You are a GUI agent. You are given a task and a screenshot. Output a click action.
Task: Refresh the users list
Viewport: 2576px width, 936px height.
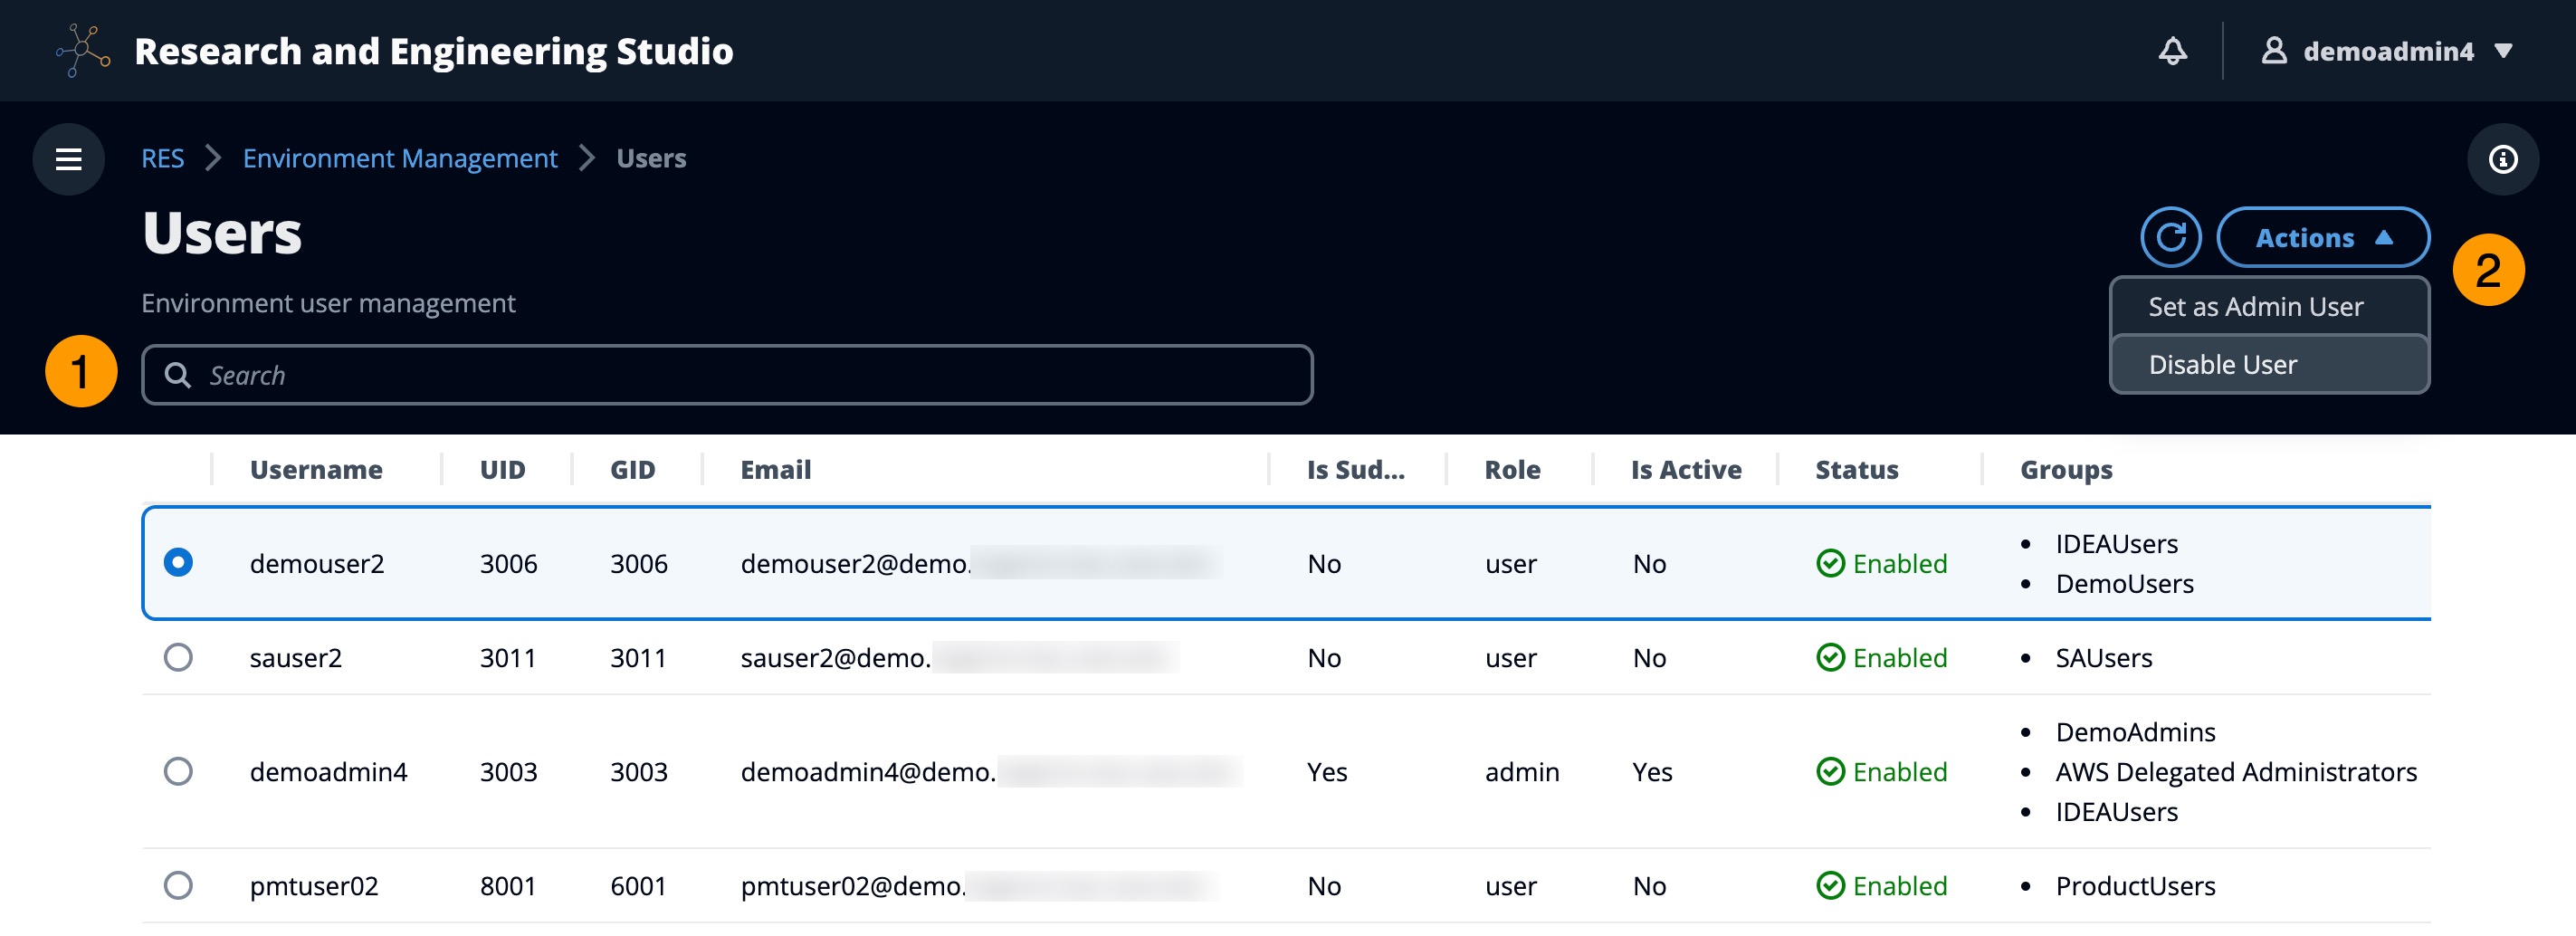coord(2170,237)
